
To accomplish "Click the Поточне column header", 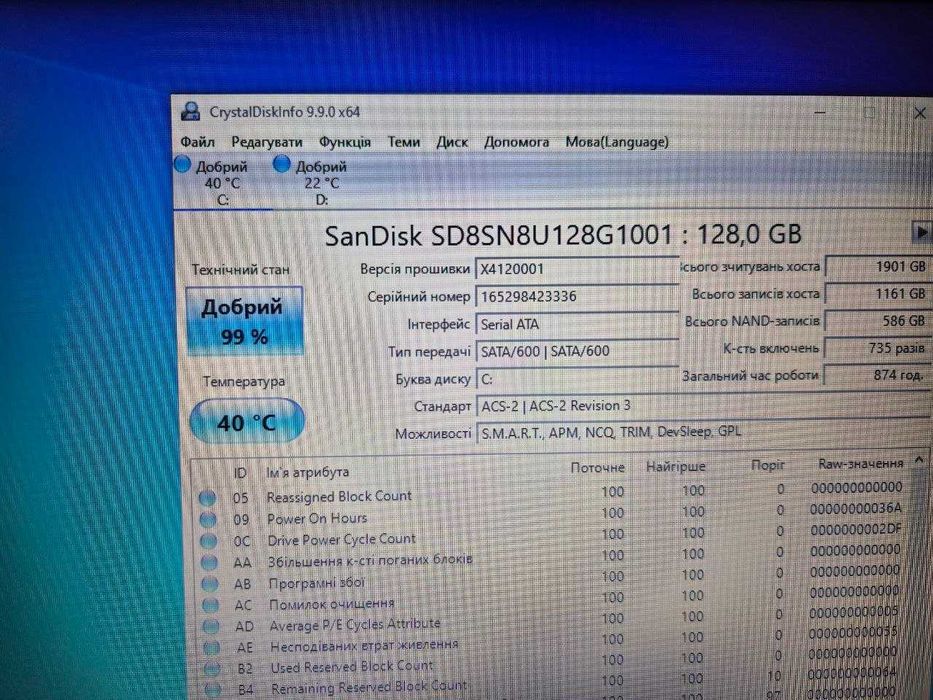I will tap(597, 468).
